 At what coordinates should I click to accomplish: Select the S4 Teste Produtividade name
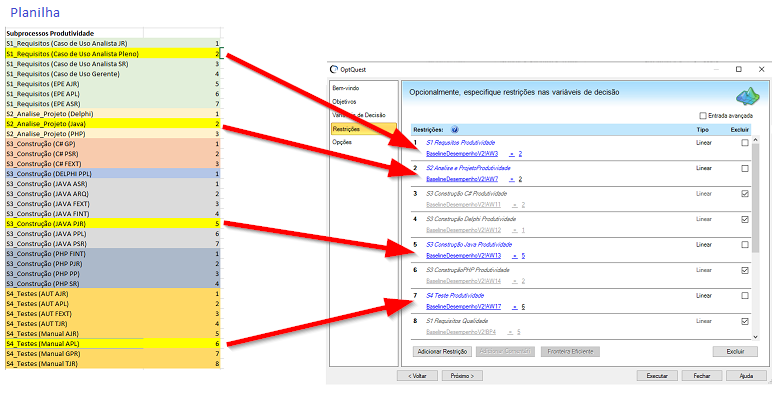pyautogui.click(x=455, y=296)
